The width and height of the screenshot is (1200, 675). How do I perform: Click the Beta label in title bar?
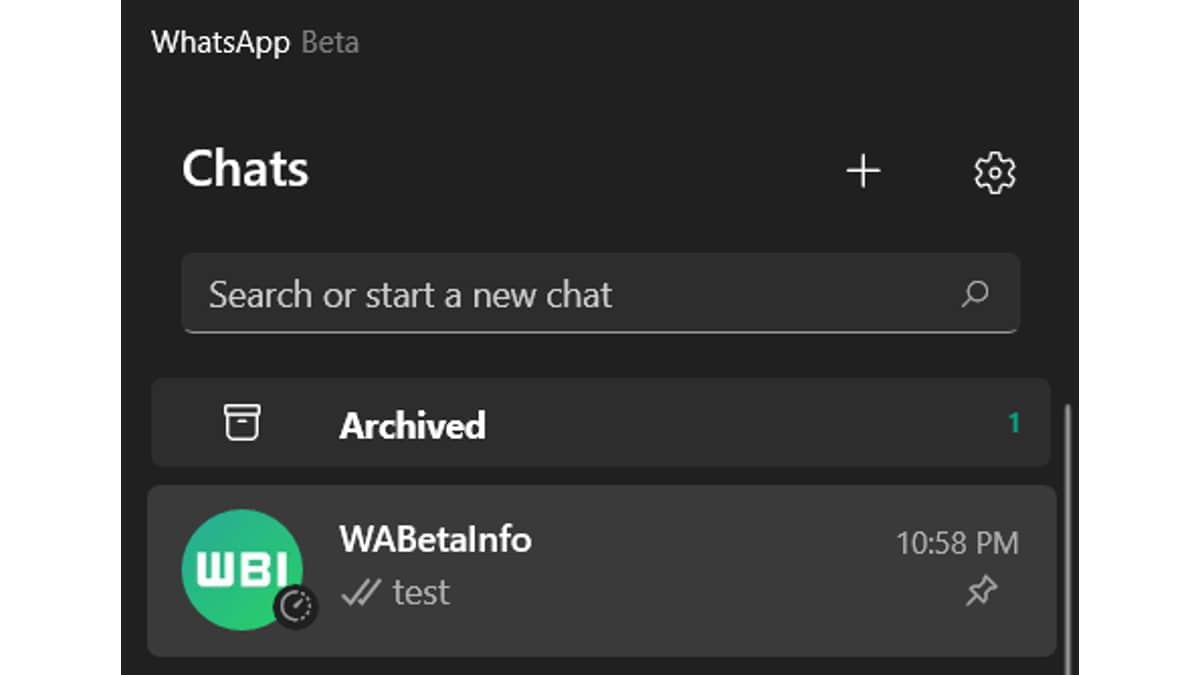point(330,43)
